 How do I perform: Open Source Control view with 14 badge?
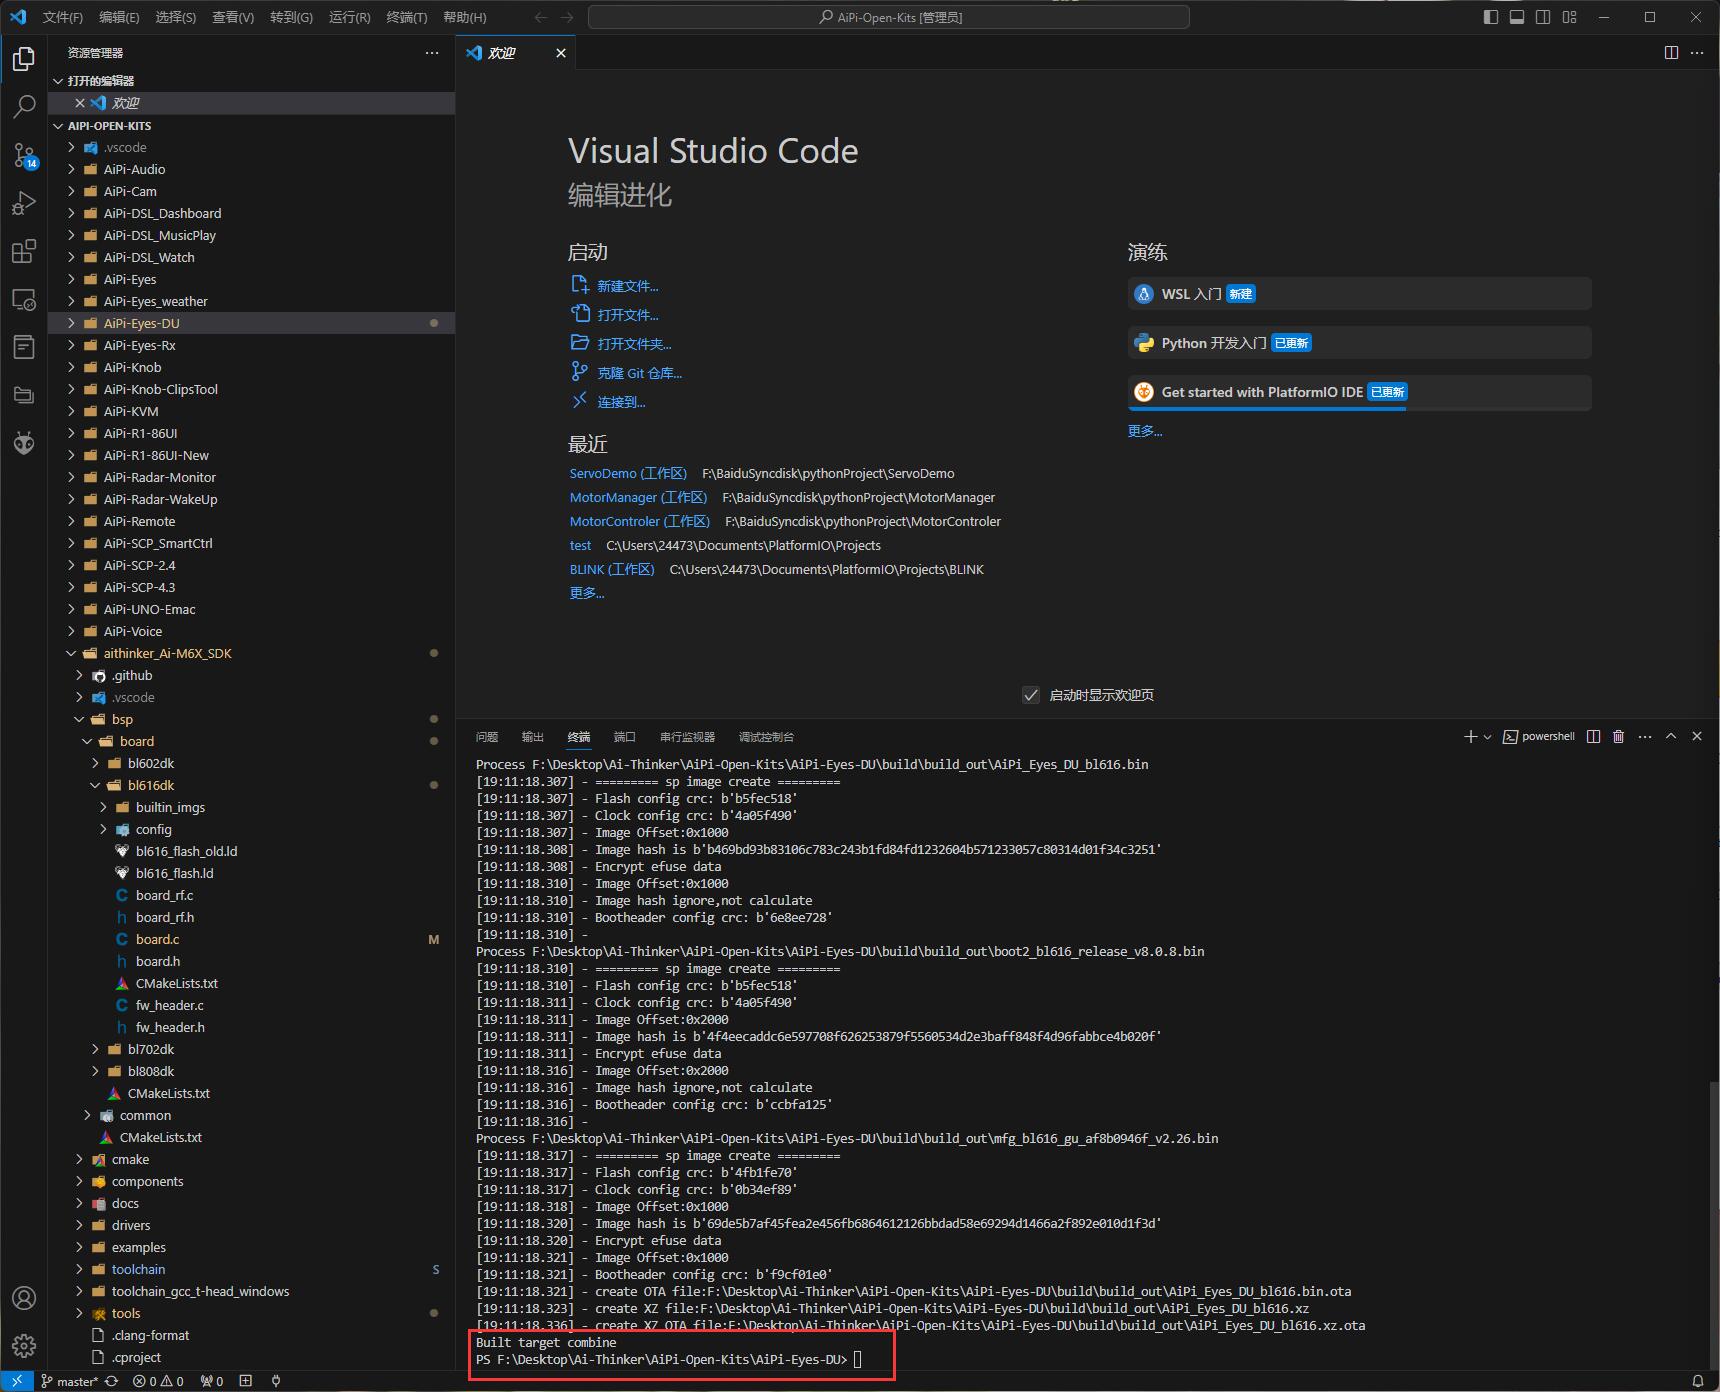point(24,155)
